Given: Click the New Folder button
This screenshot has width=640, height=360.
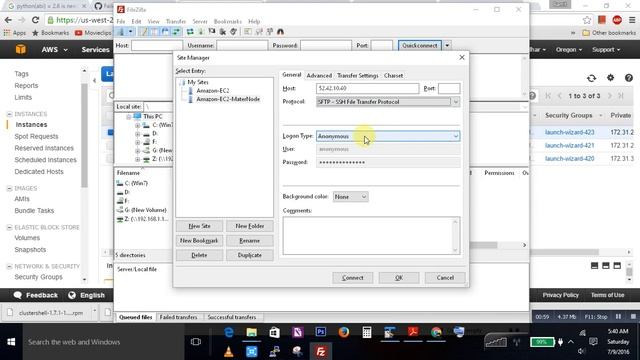Looking at the screenshot, I should (249, 226).
